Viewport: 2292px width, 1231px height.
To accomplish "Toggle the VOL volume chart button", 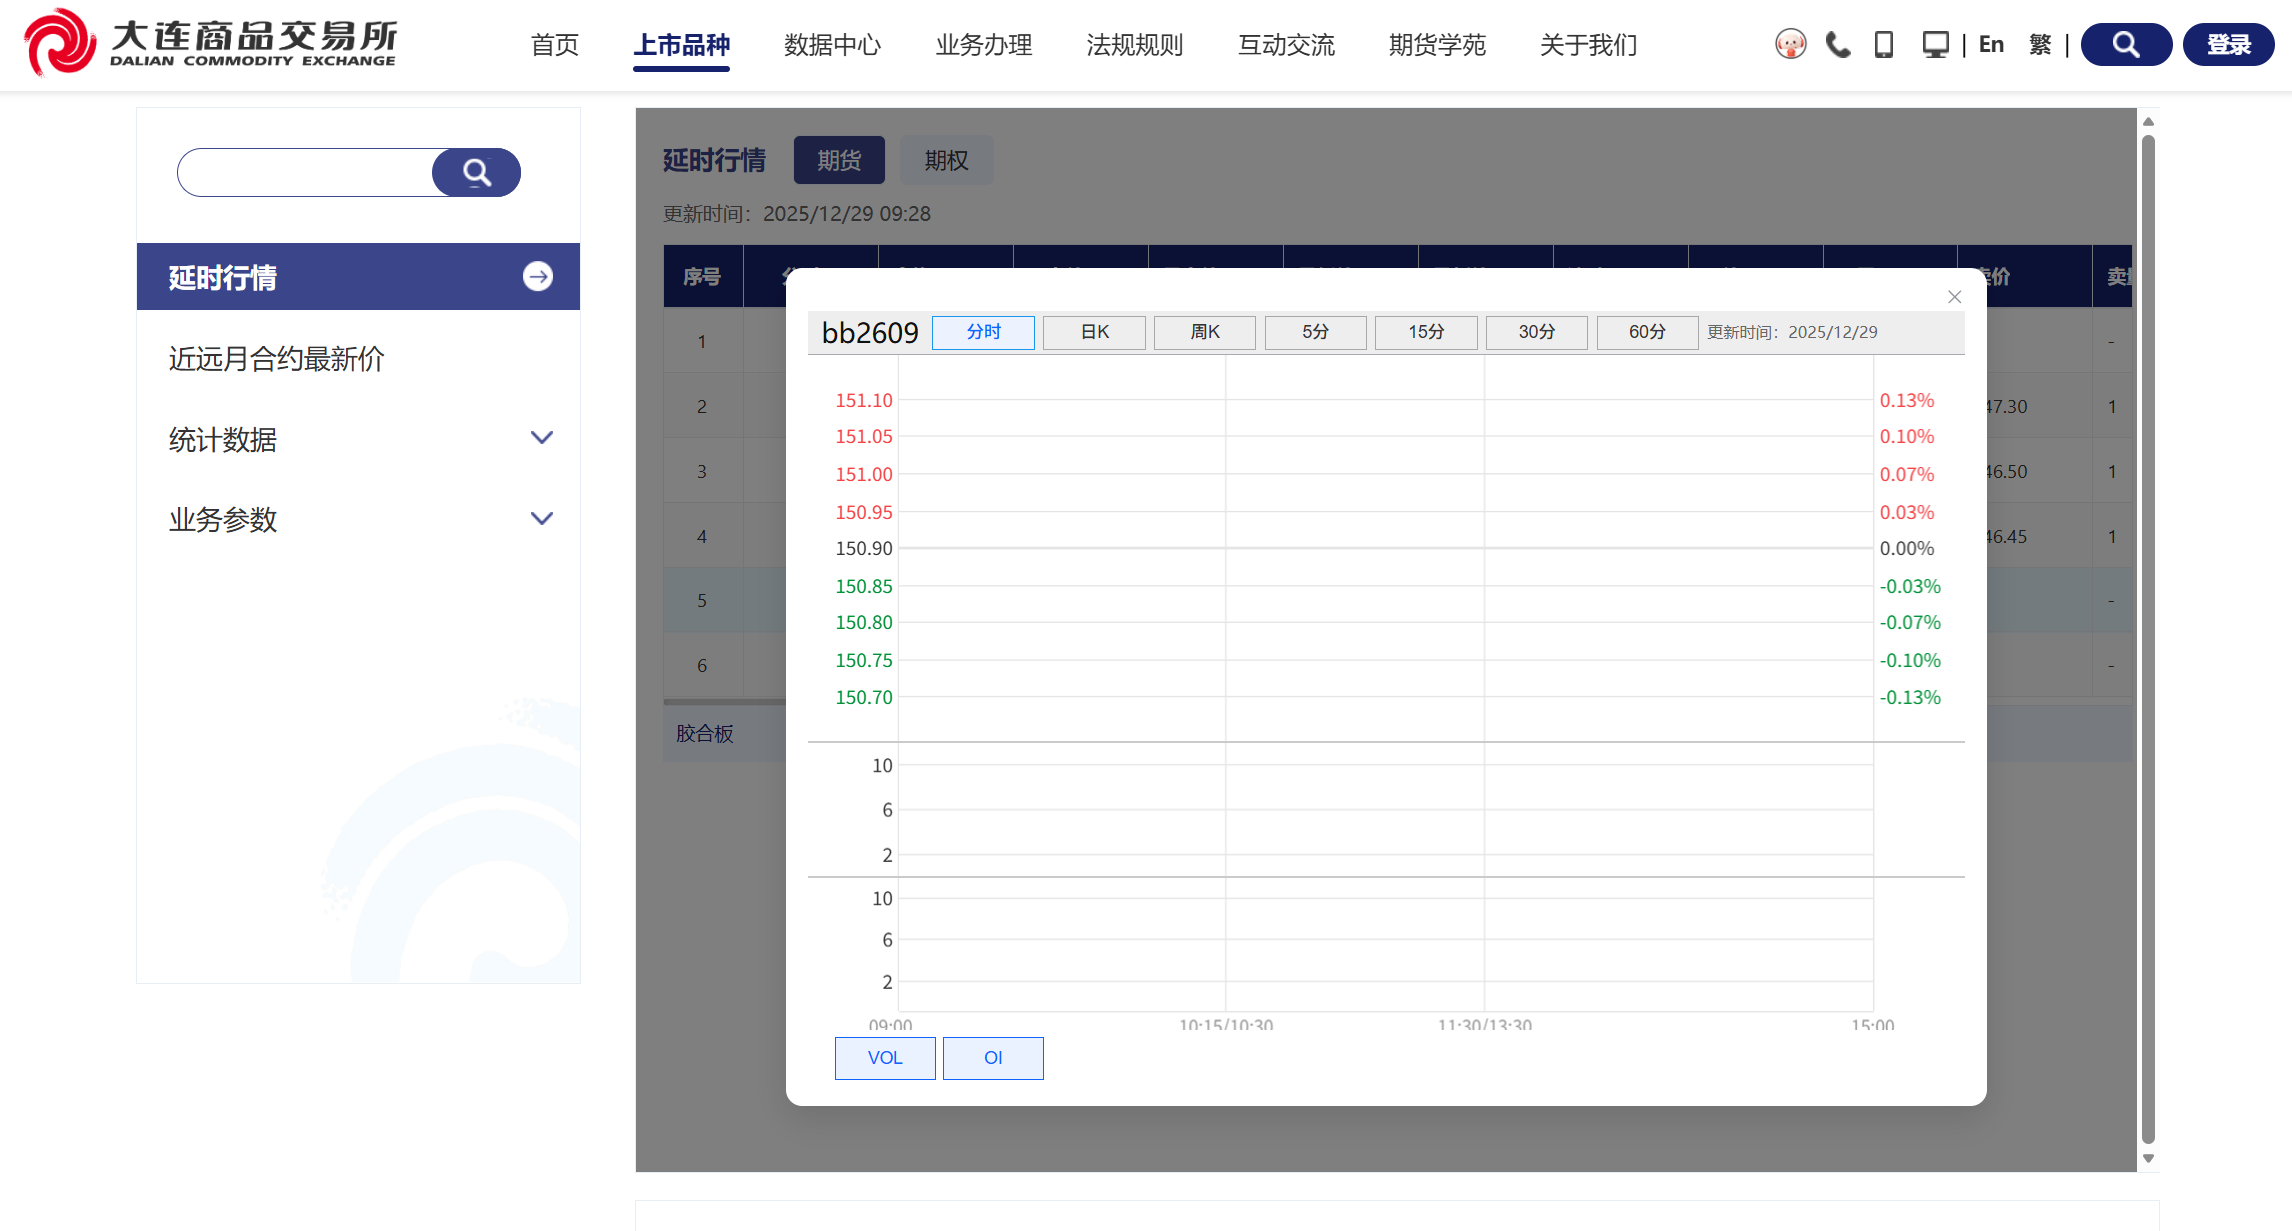I will [x=885, y=1058].
